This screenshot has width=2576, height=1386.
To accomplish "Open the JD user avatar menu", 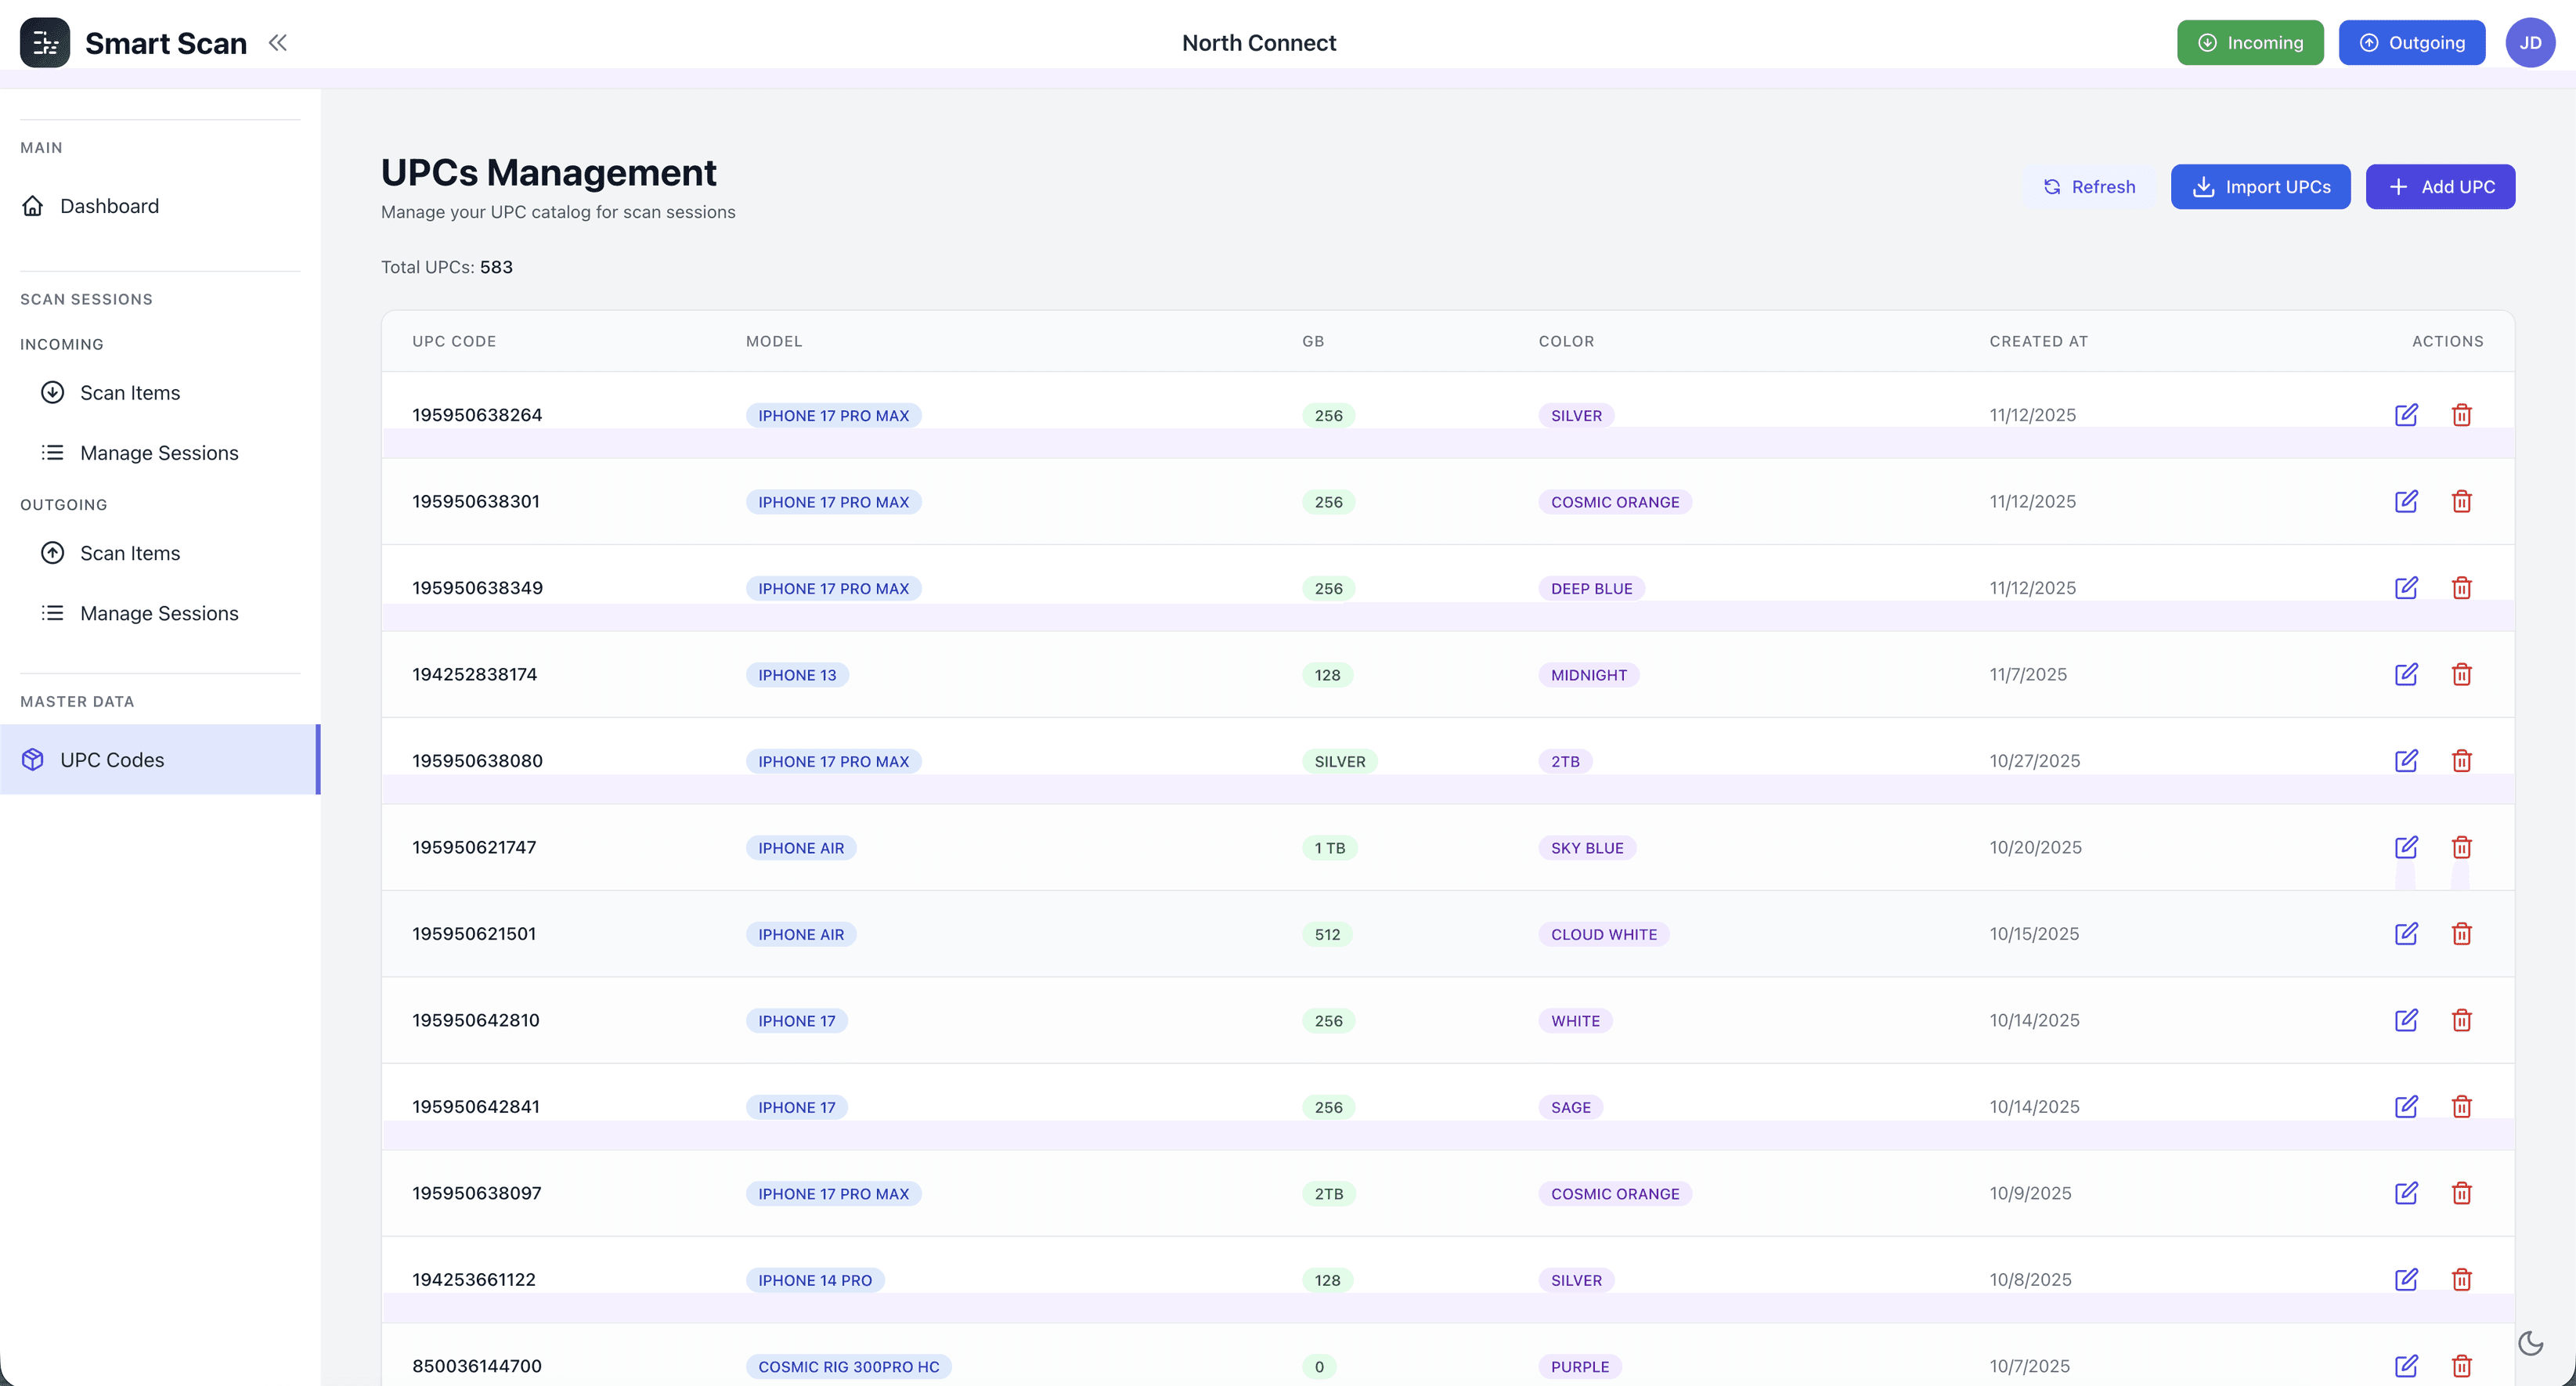I will coord(2529,42).
